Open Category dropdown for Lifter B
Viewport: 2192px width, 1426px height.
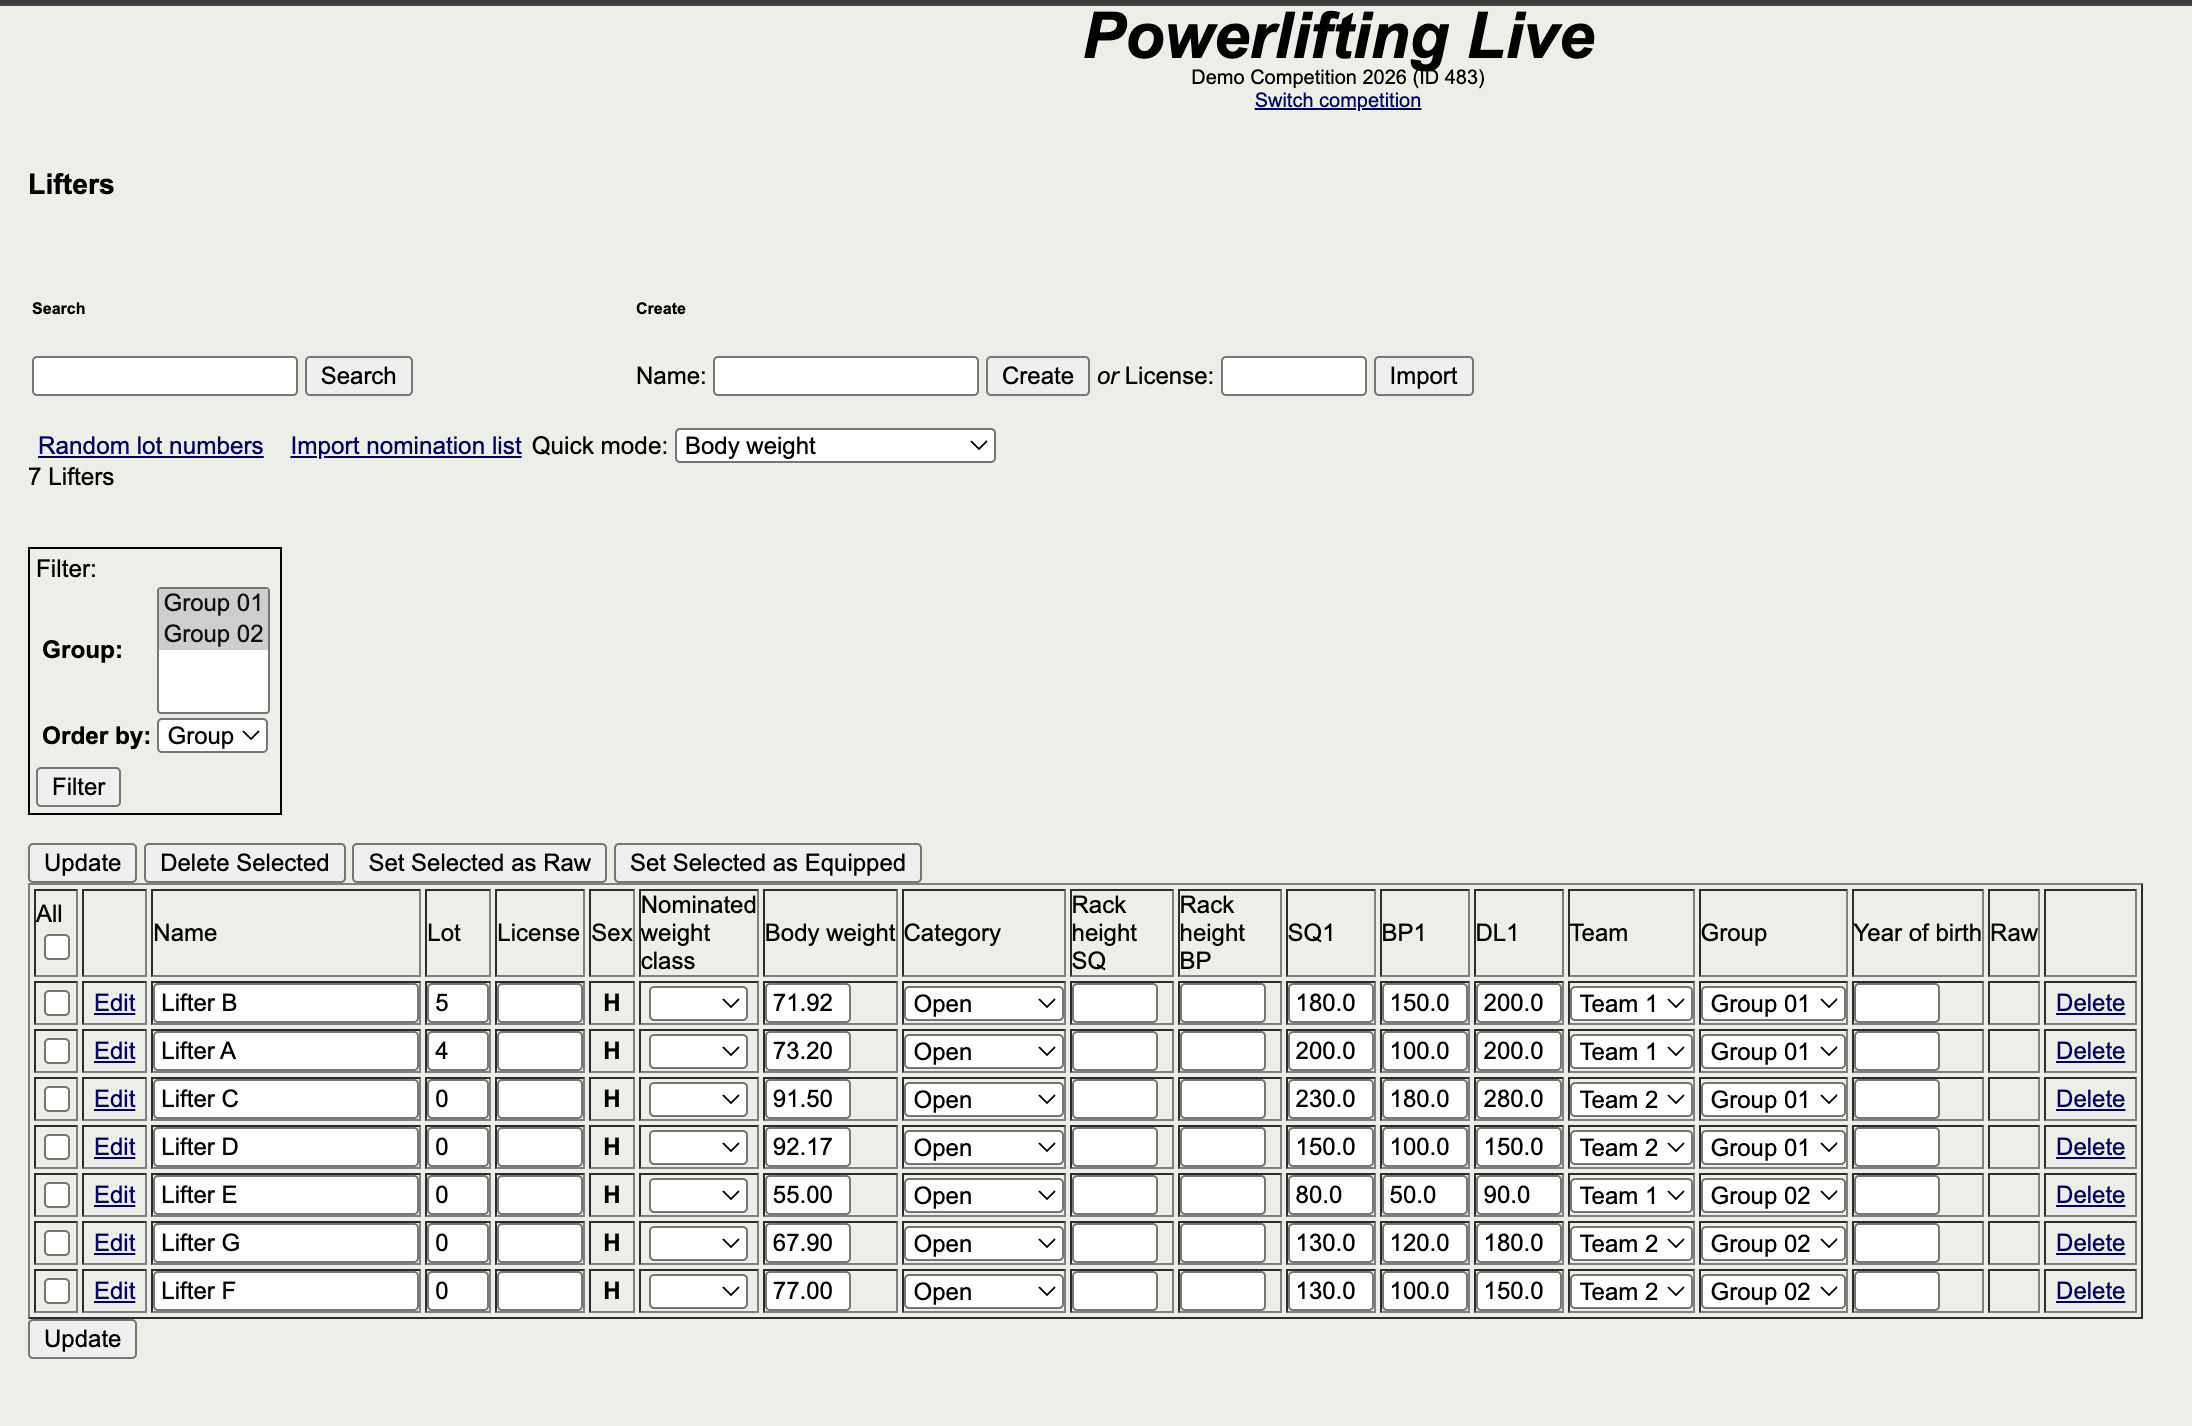983,1003
